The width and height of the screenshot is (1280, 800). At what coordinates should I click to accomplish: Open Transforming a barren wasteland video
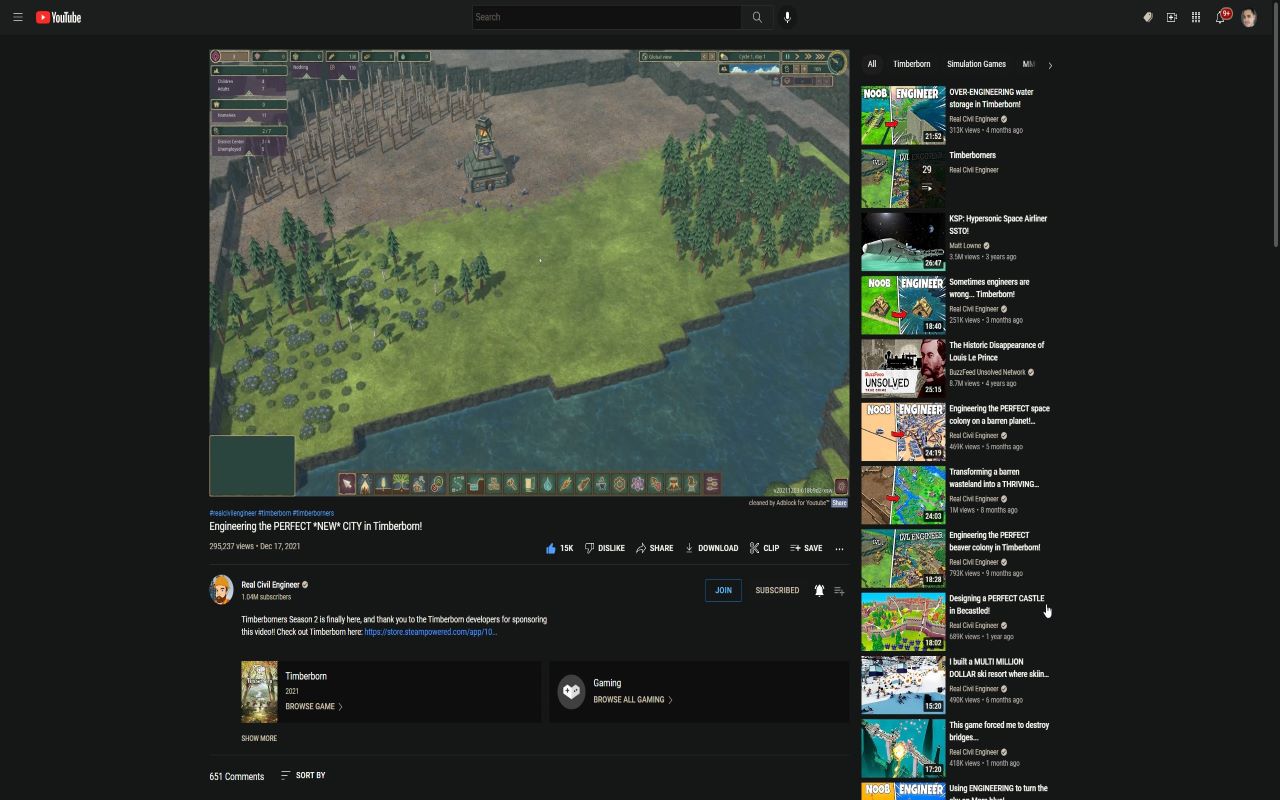(x=903, y=495)
